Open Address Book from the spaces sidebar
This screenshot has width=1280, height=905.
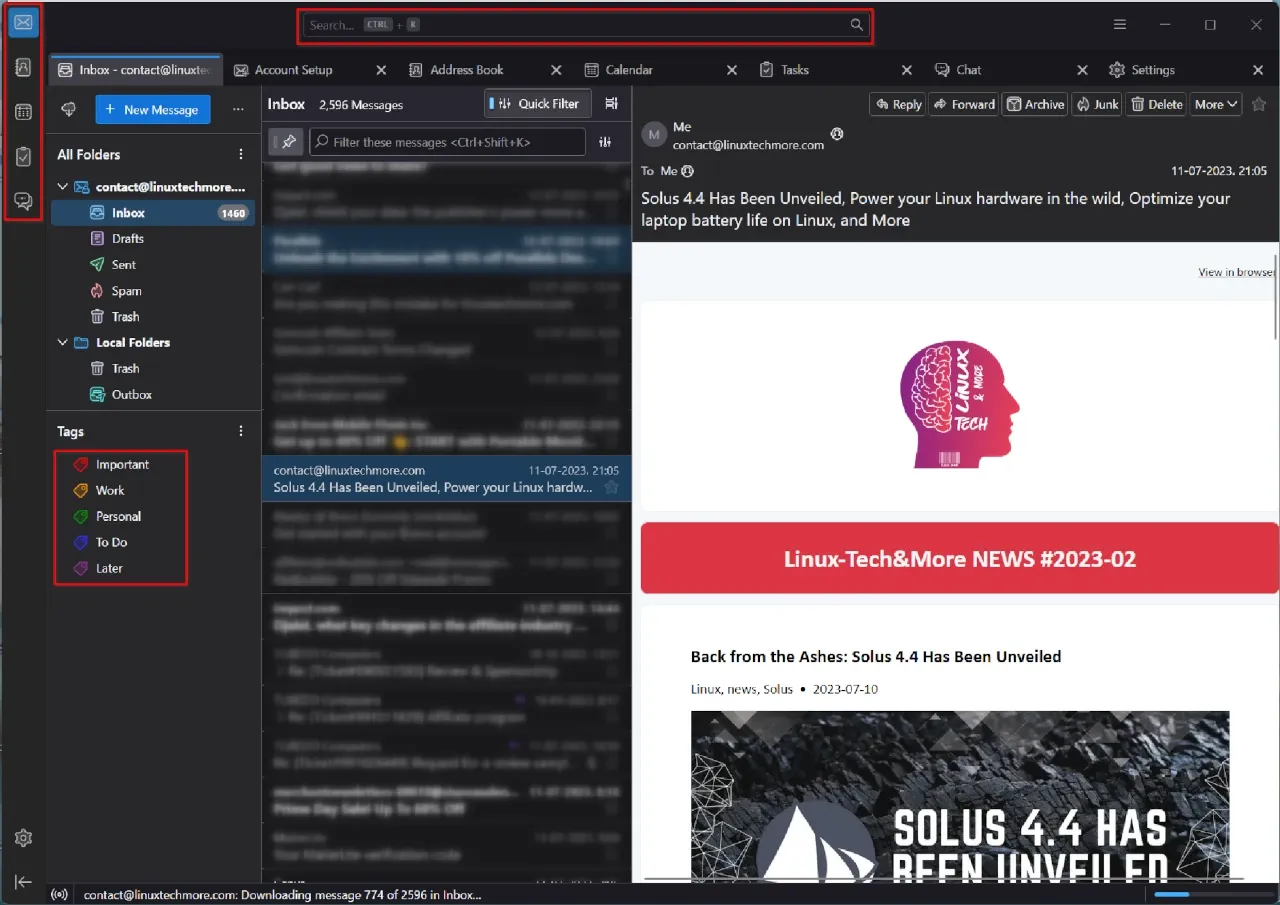pyautogui.click(x=24, y=68)
